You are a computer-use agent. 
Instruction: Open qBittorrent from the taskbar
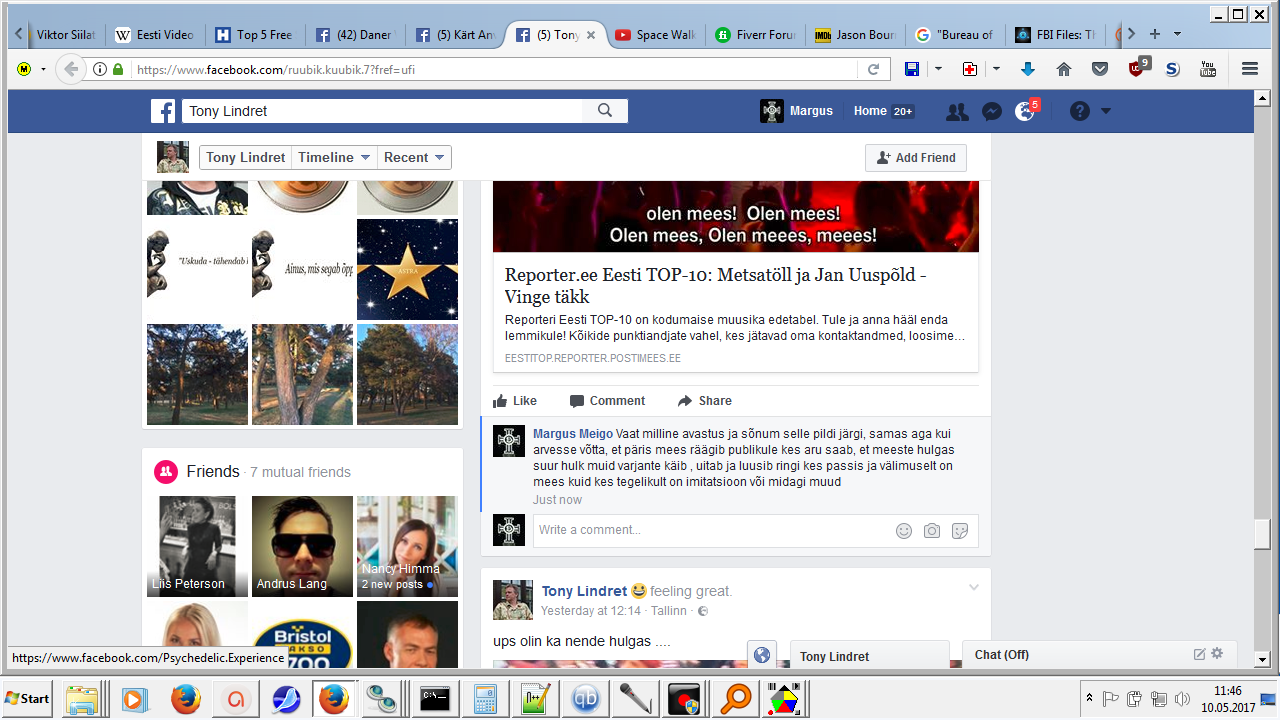587,698
